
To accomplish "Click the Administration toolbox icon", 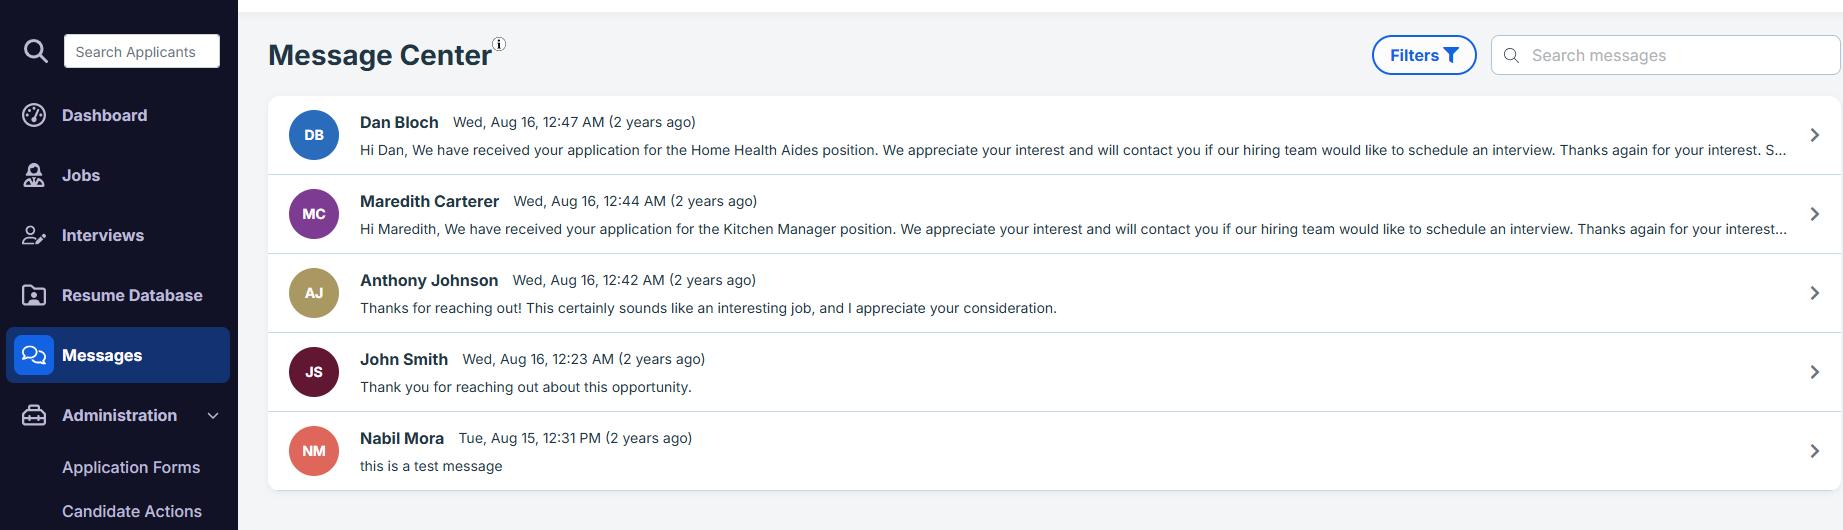I will (x=34, y=415).
